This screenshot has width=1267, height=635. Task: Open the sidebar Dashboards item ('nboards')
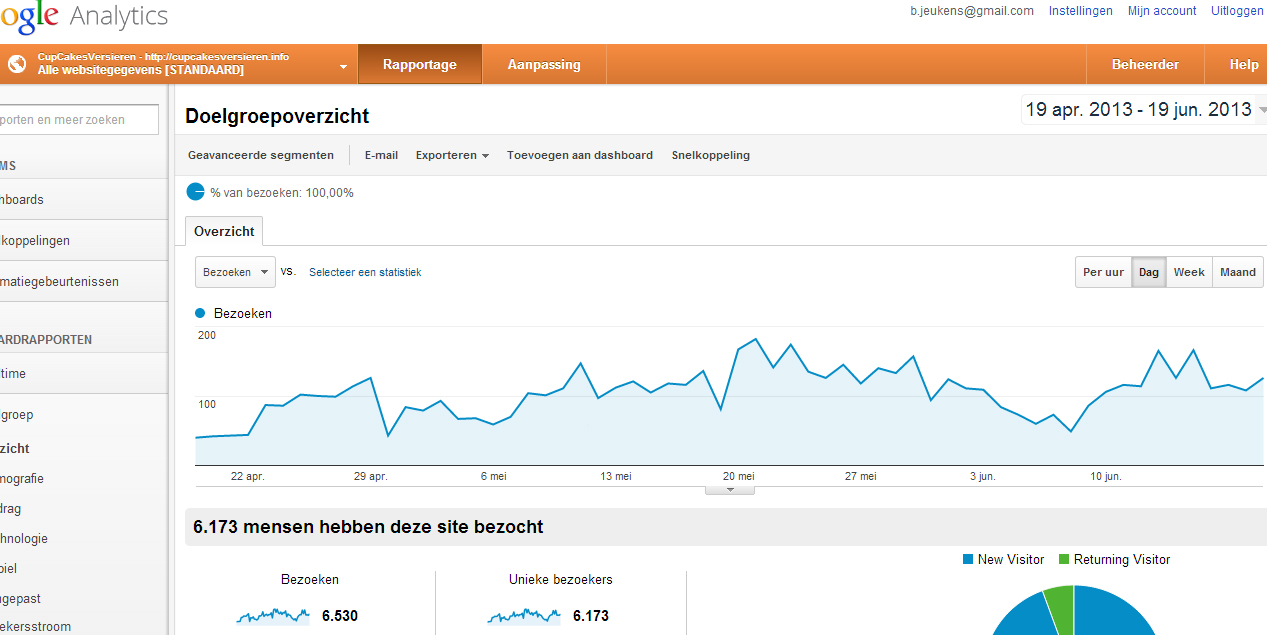point(84,199)
